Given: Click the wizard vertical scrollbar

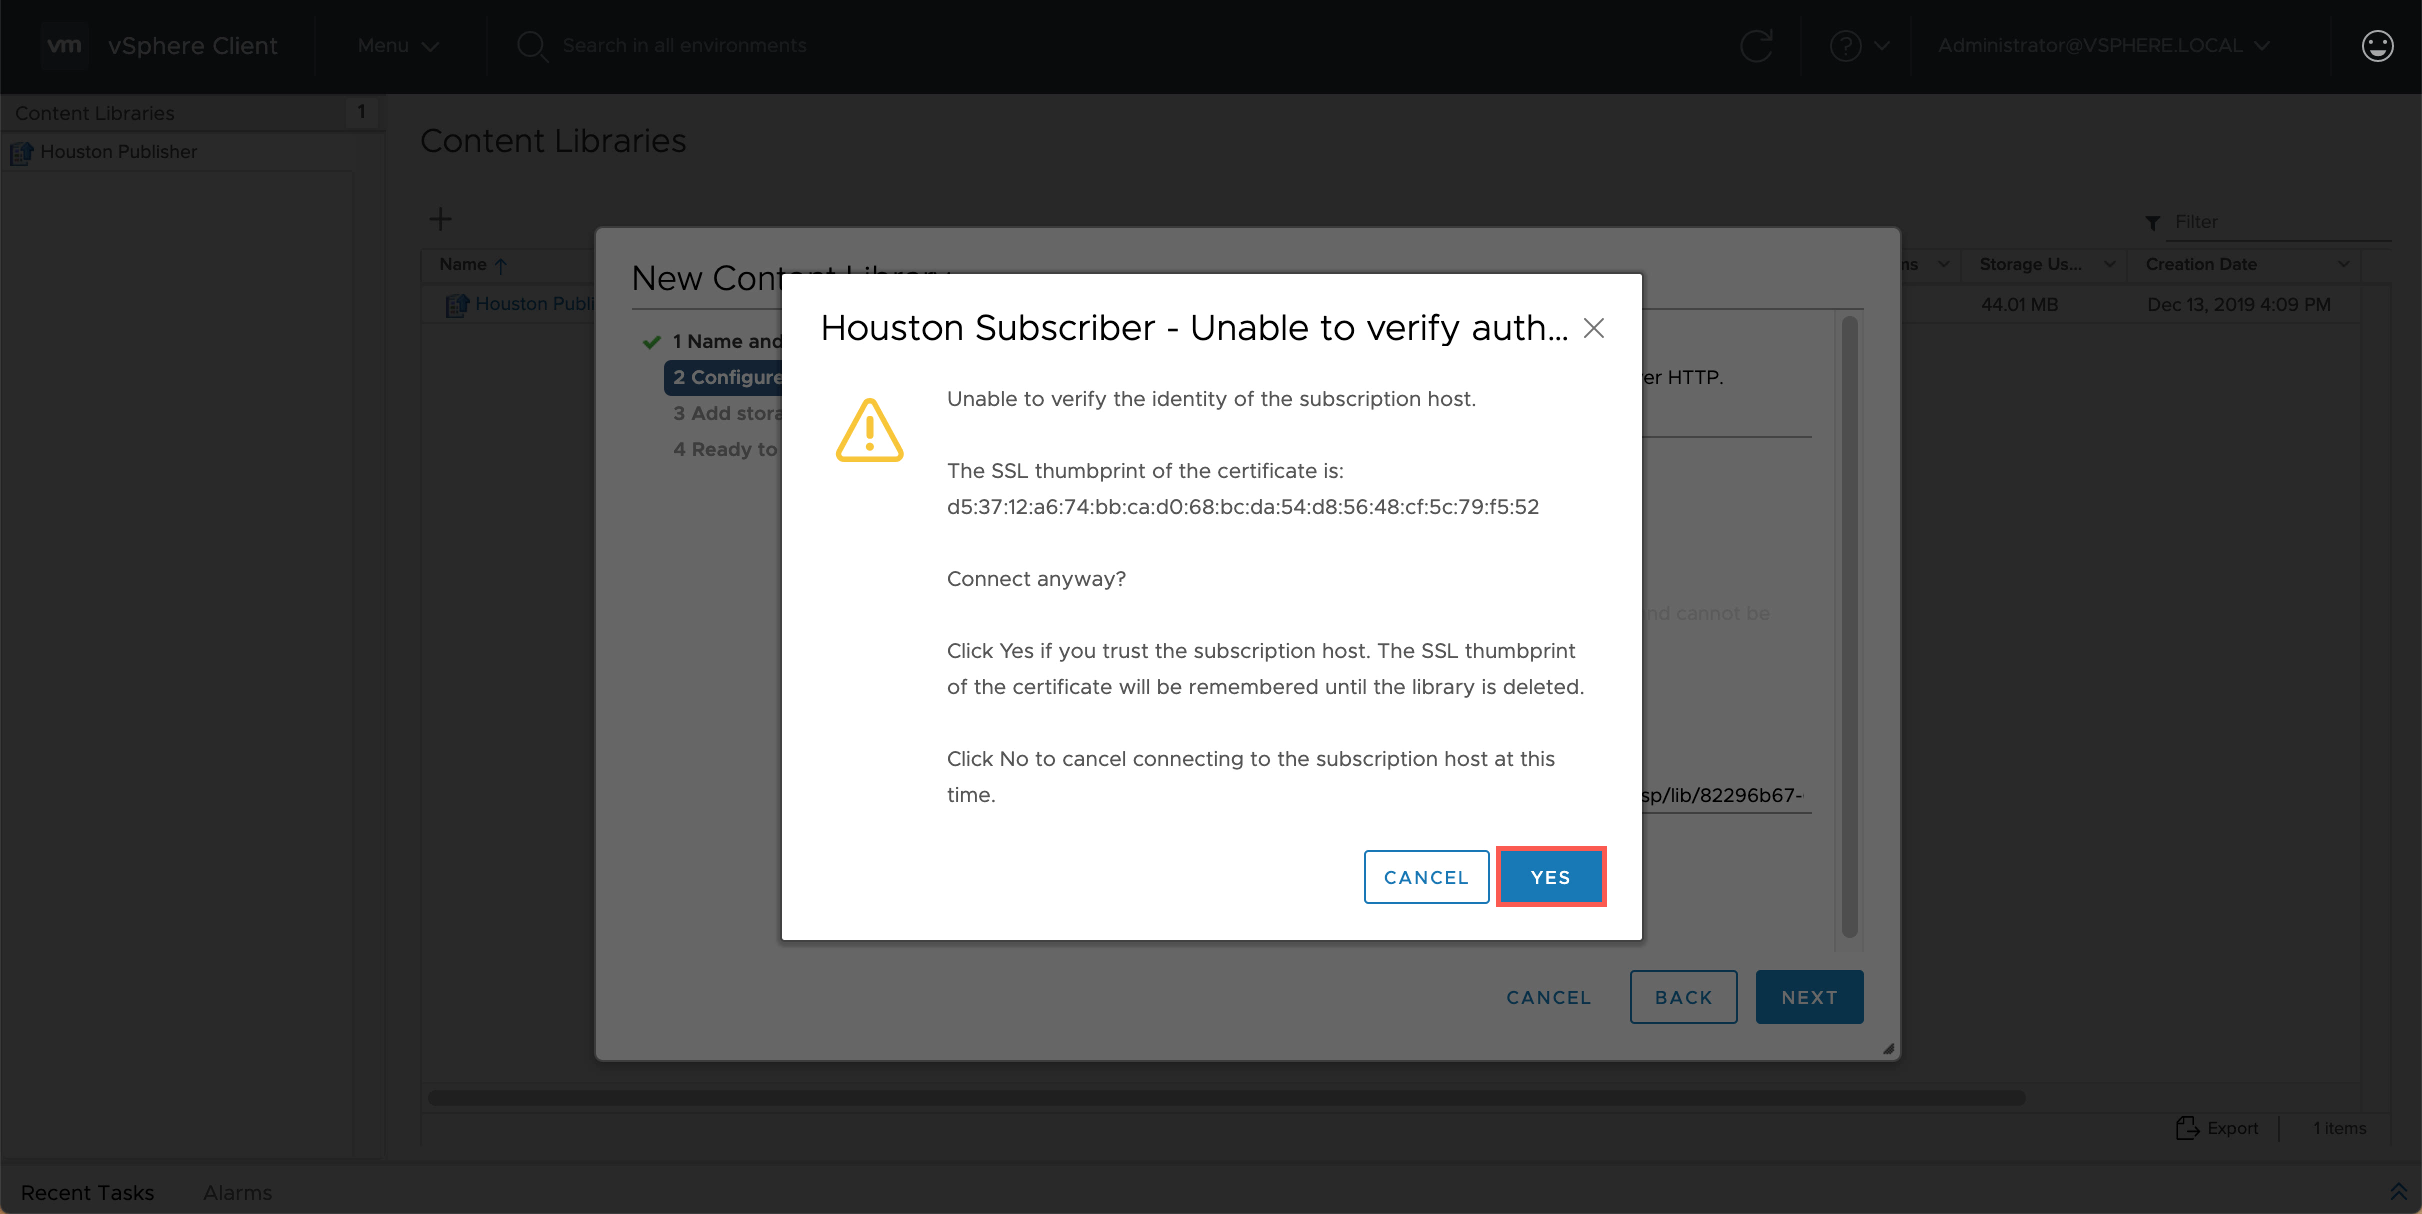Looking at the screenshot, I should (1849, 627).
